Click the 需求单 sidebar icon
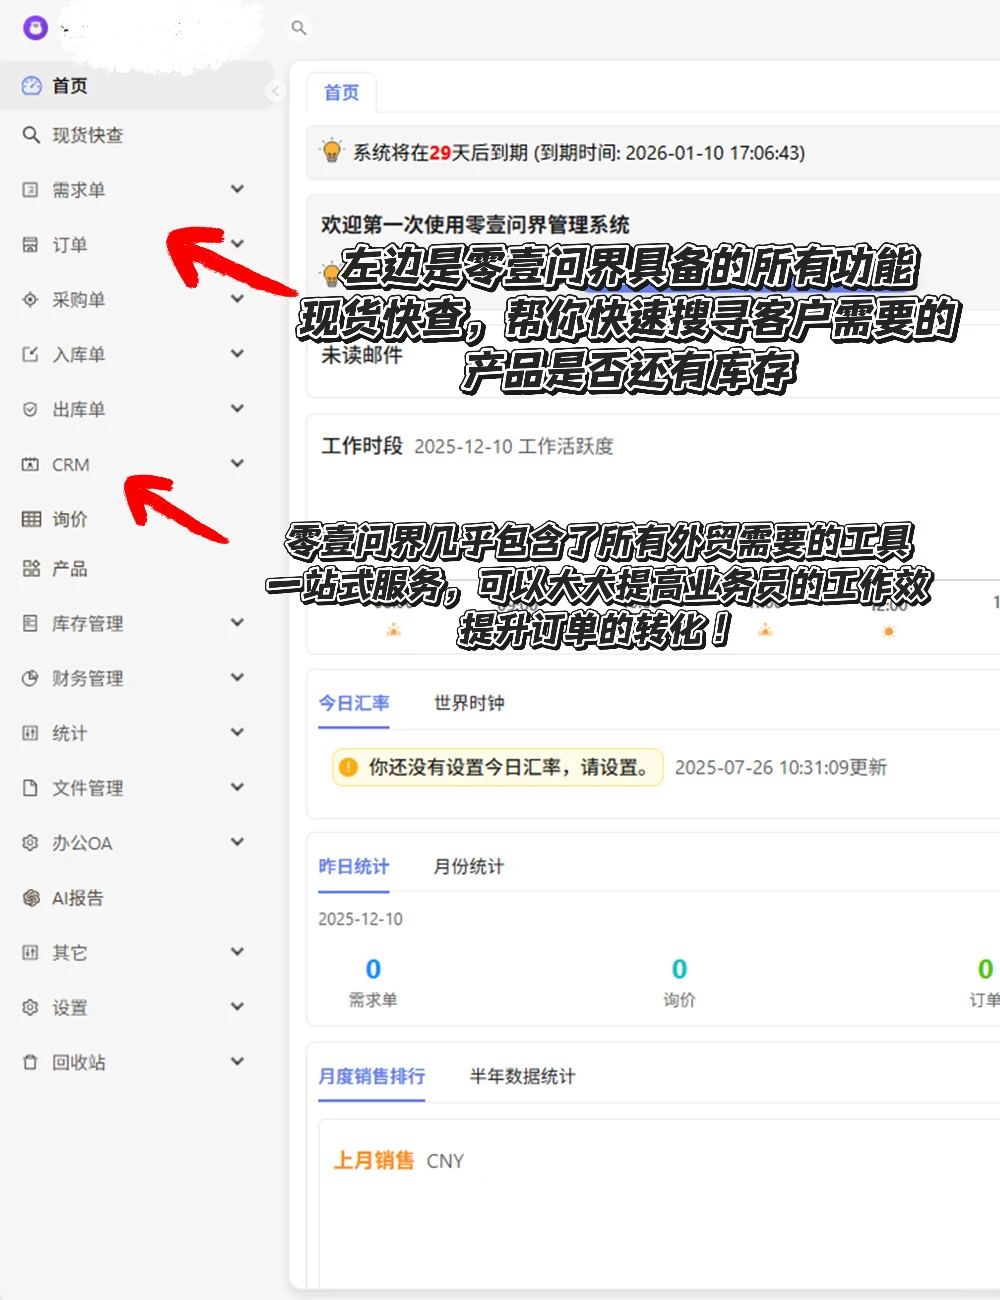The image size is (1000, 1300). tap(31, 190)
